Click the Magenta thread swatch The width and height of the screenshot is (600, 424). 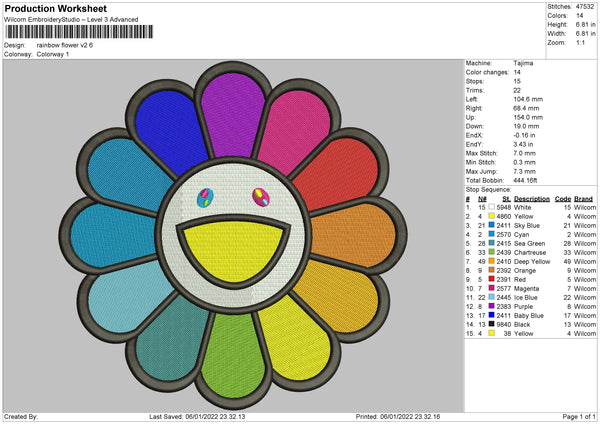click(491, 288)
